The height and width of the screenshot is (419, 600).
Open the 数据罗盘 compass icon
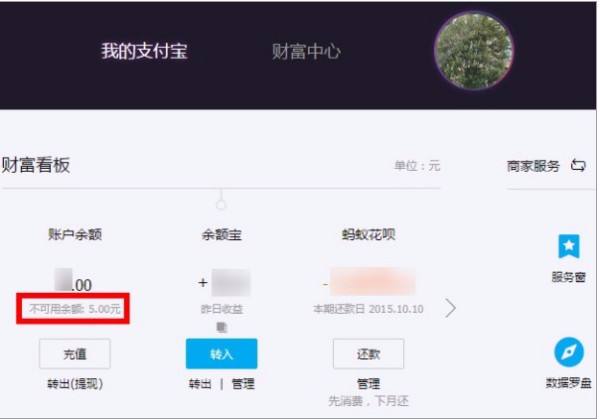coord(569,352)
